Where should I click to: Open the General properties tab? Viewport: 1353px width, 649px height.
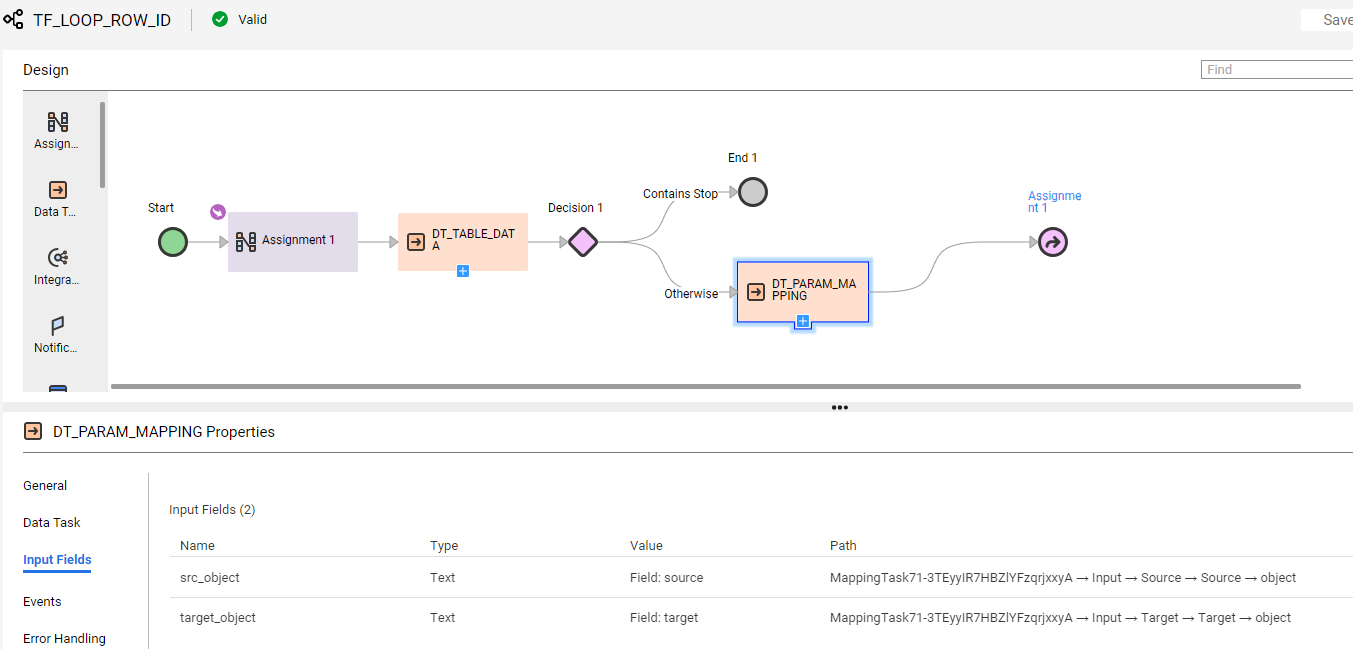pyautogui.click(x=45, y=486)
